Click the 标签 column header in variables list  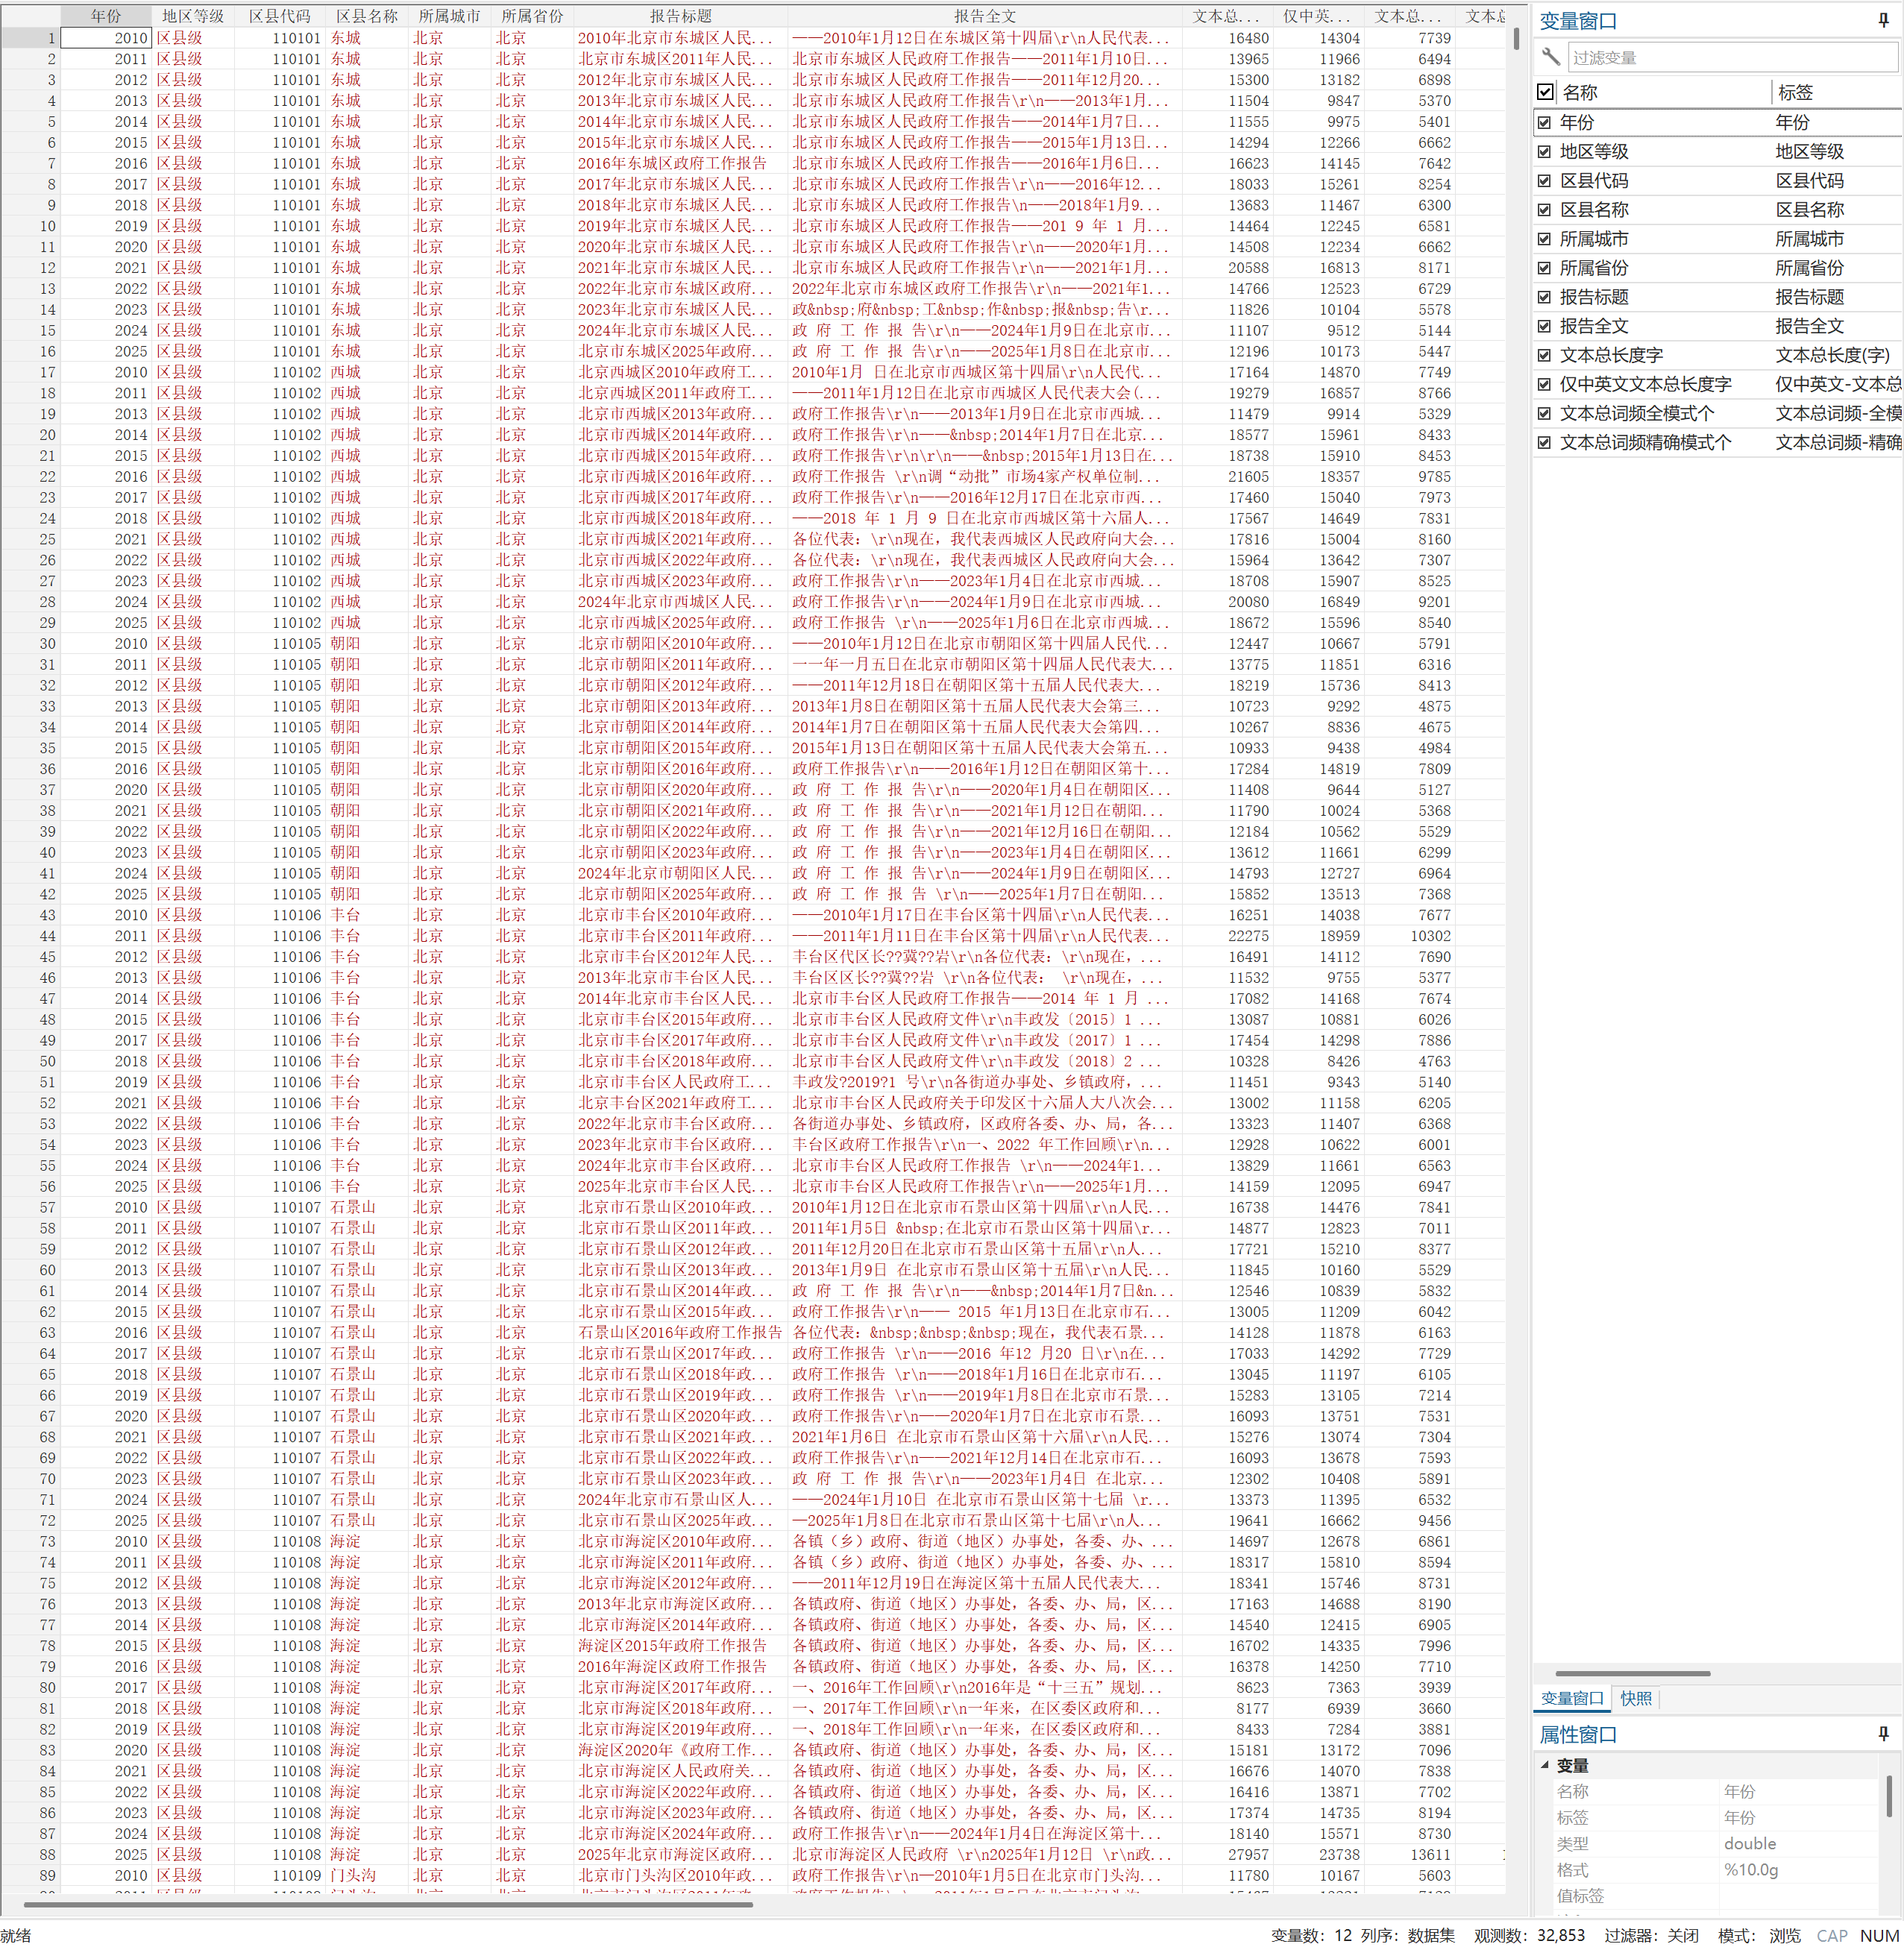click(1795, 92)
